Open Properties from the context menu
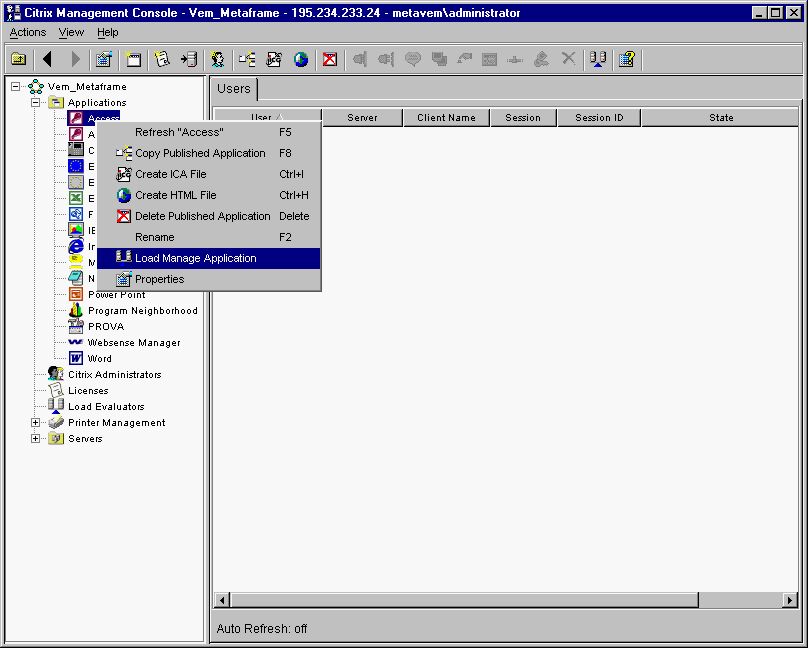 [209, 279]
